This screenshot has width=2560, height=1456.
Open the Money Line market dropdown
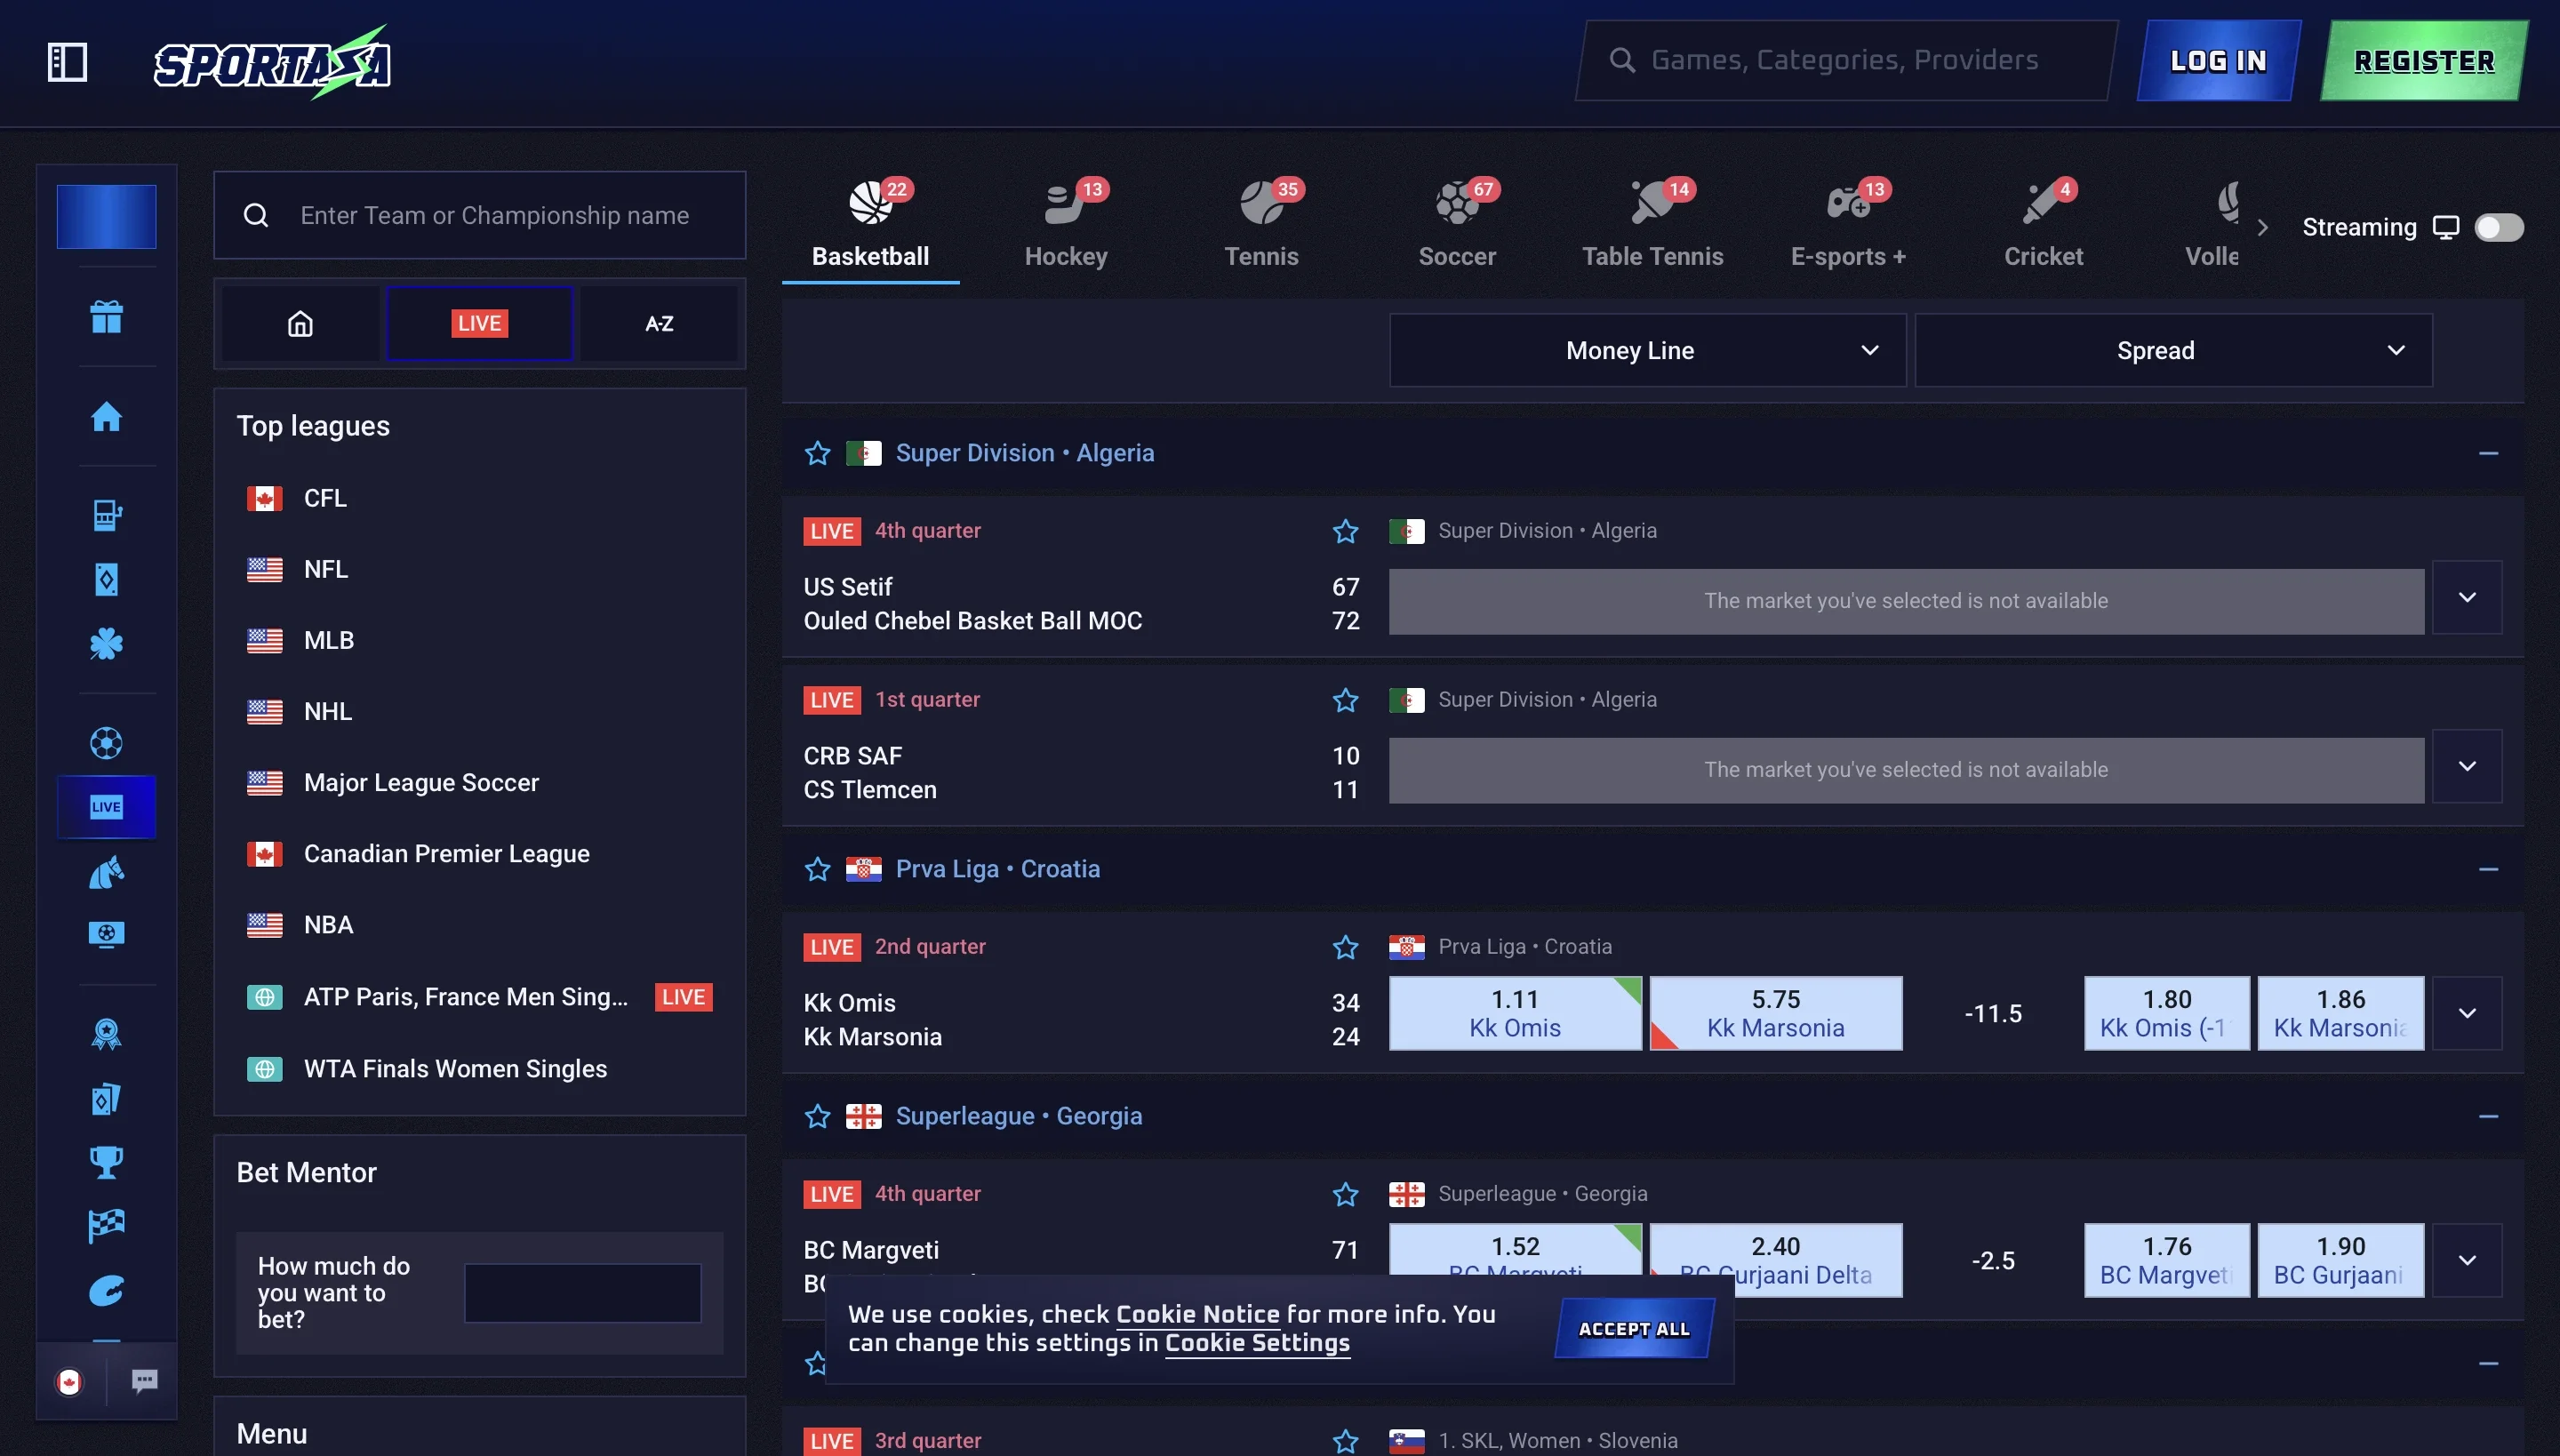(x=1644, y=349)
